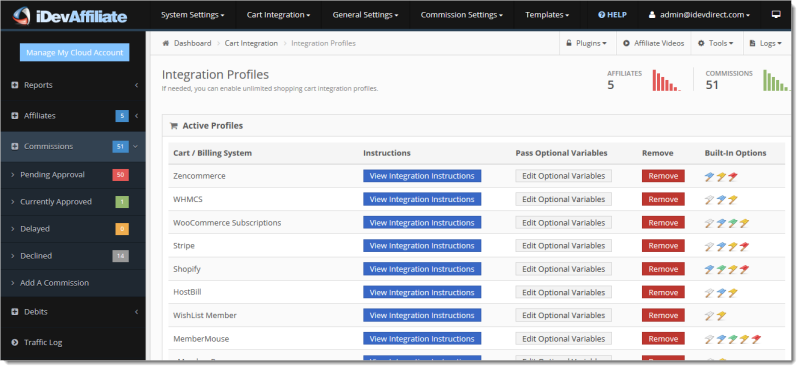This screenshot has width=800, height=369.
Task: Remove the WooCommerce Subscriptions profile
Action: click(x=663, y=223)
